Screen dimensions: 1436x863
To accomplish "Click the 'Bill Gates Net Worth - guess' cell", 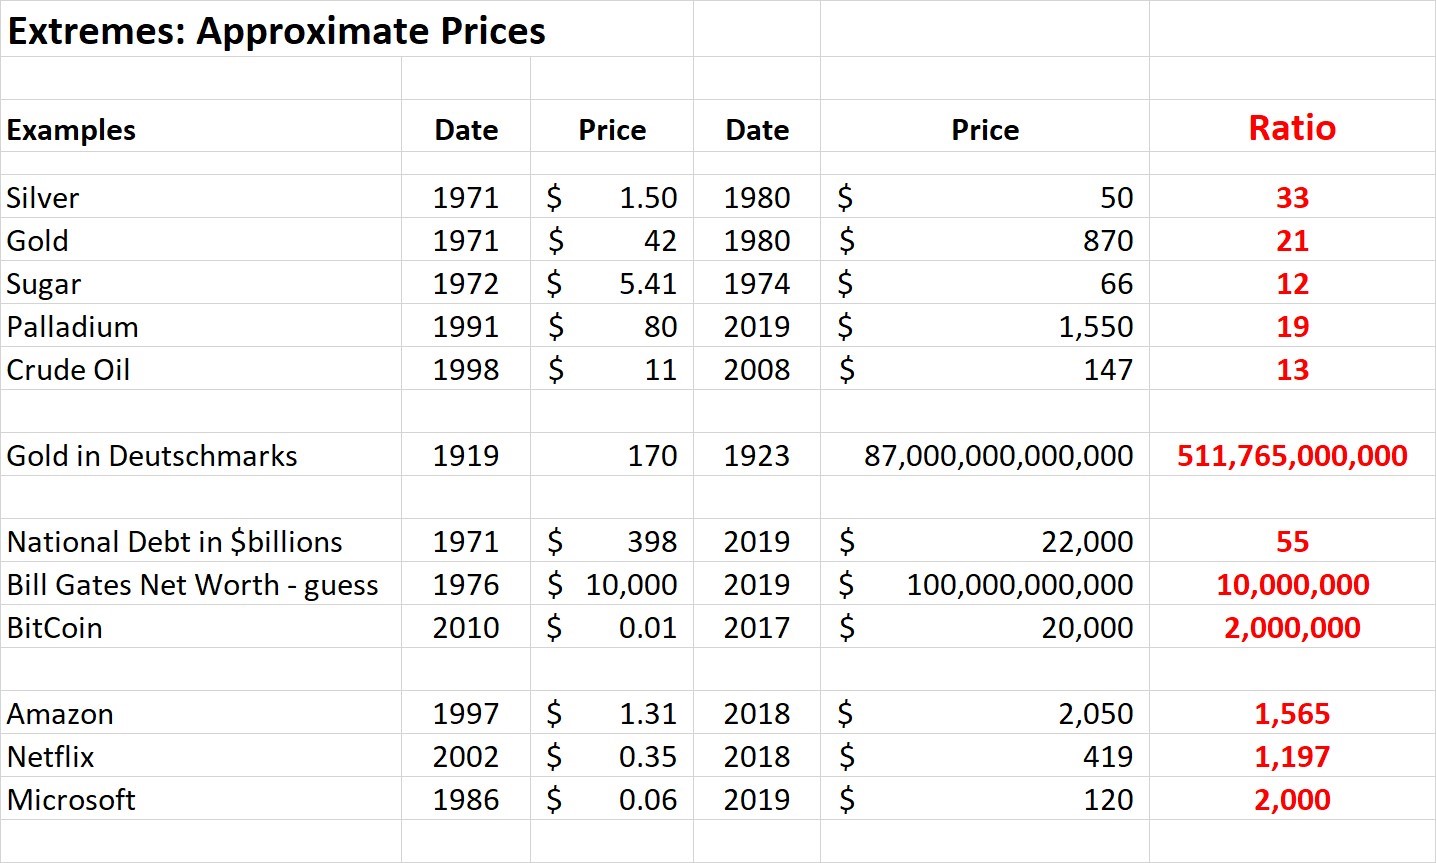I will pos(192,585).
